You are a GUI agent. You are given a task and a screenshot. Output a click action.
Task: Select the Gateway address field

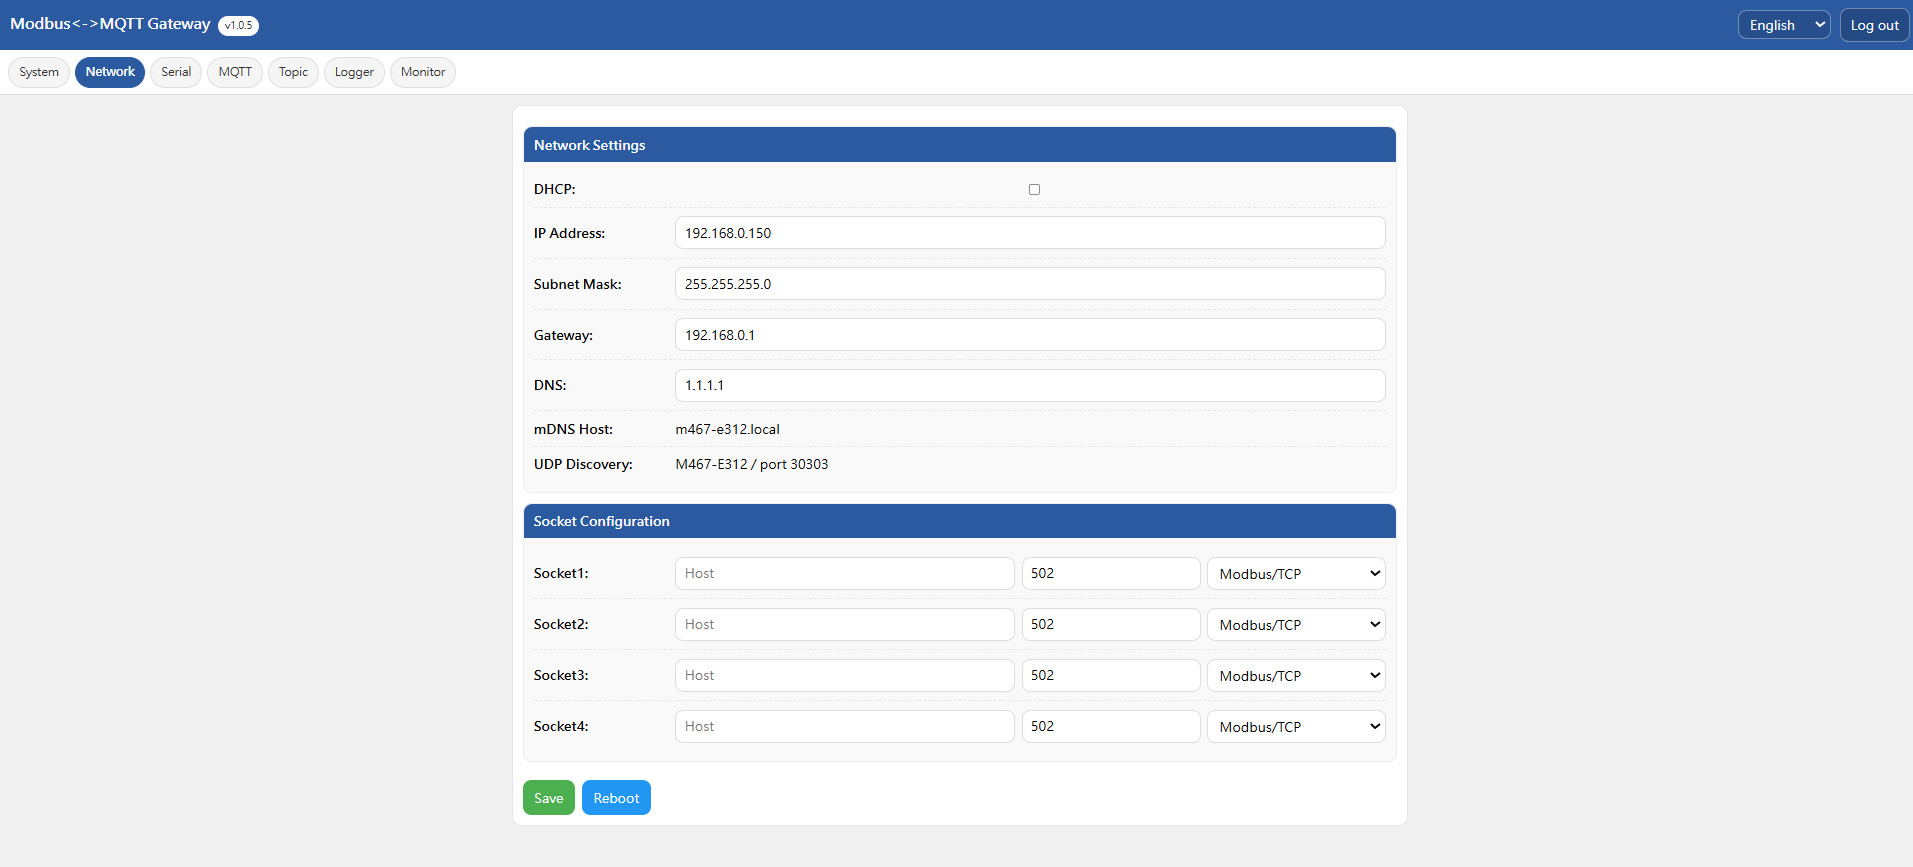pyautogui.click(x=1029, y=335)
